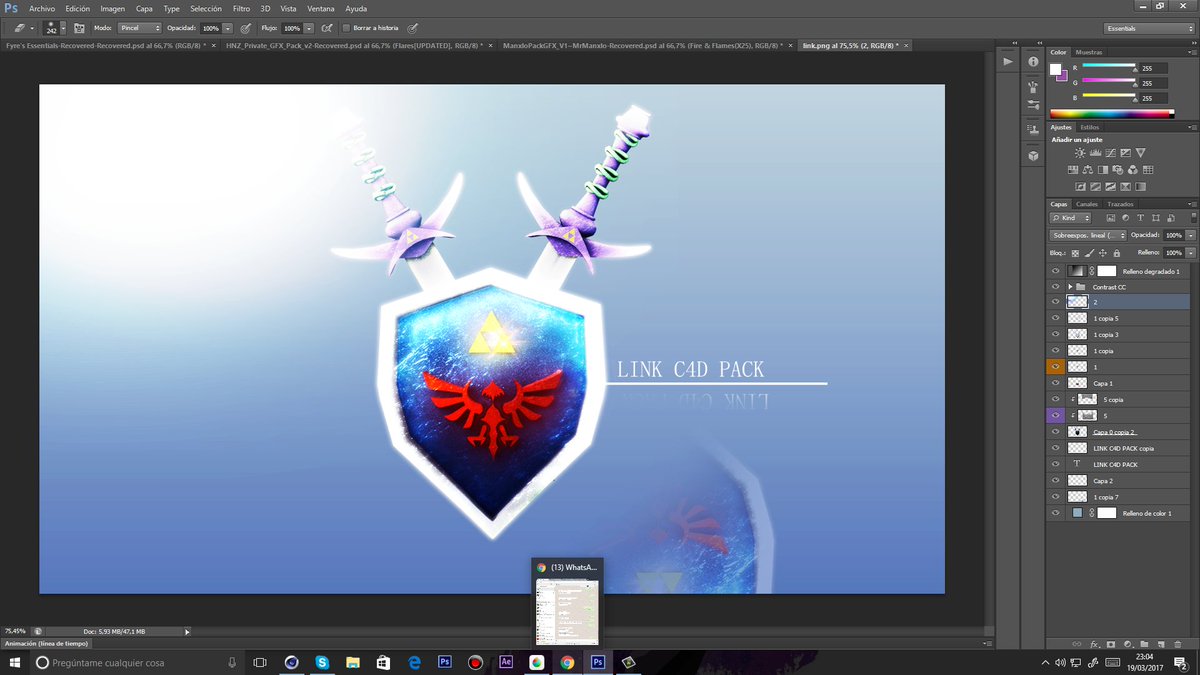Toggle visibility of orange-tagged layer 1
The width and height of the screenshot is (1200, 675).
(x=1055, y=367)
